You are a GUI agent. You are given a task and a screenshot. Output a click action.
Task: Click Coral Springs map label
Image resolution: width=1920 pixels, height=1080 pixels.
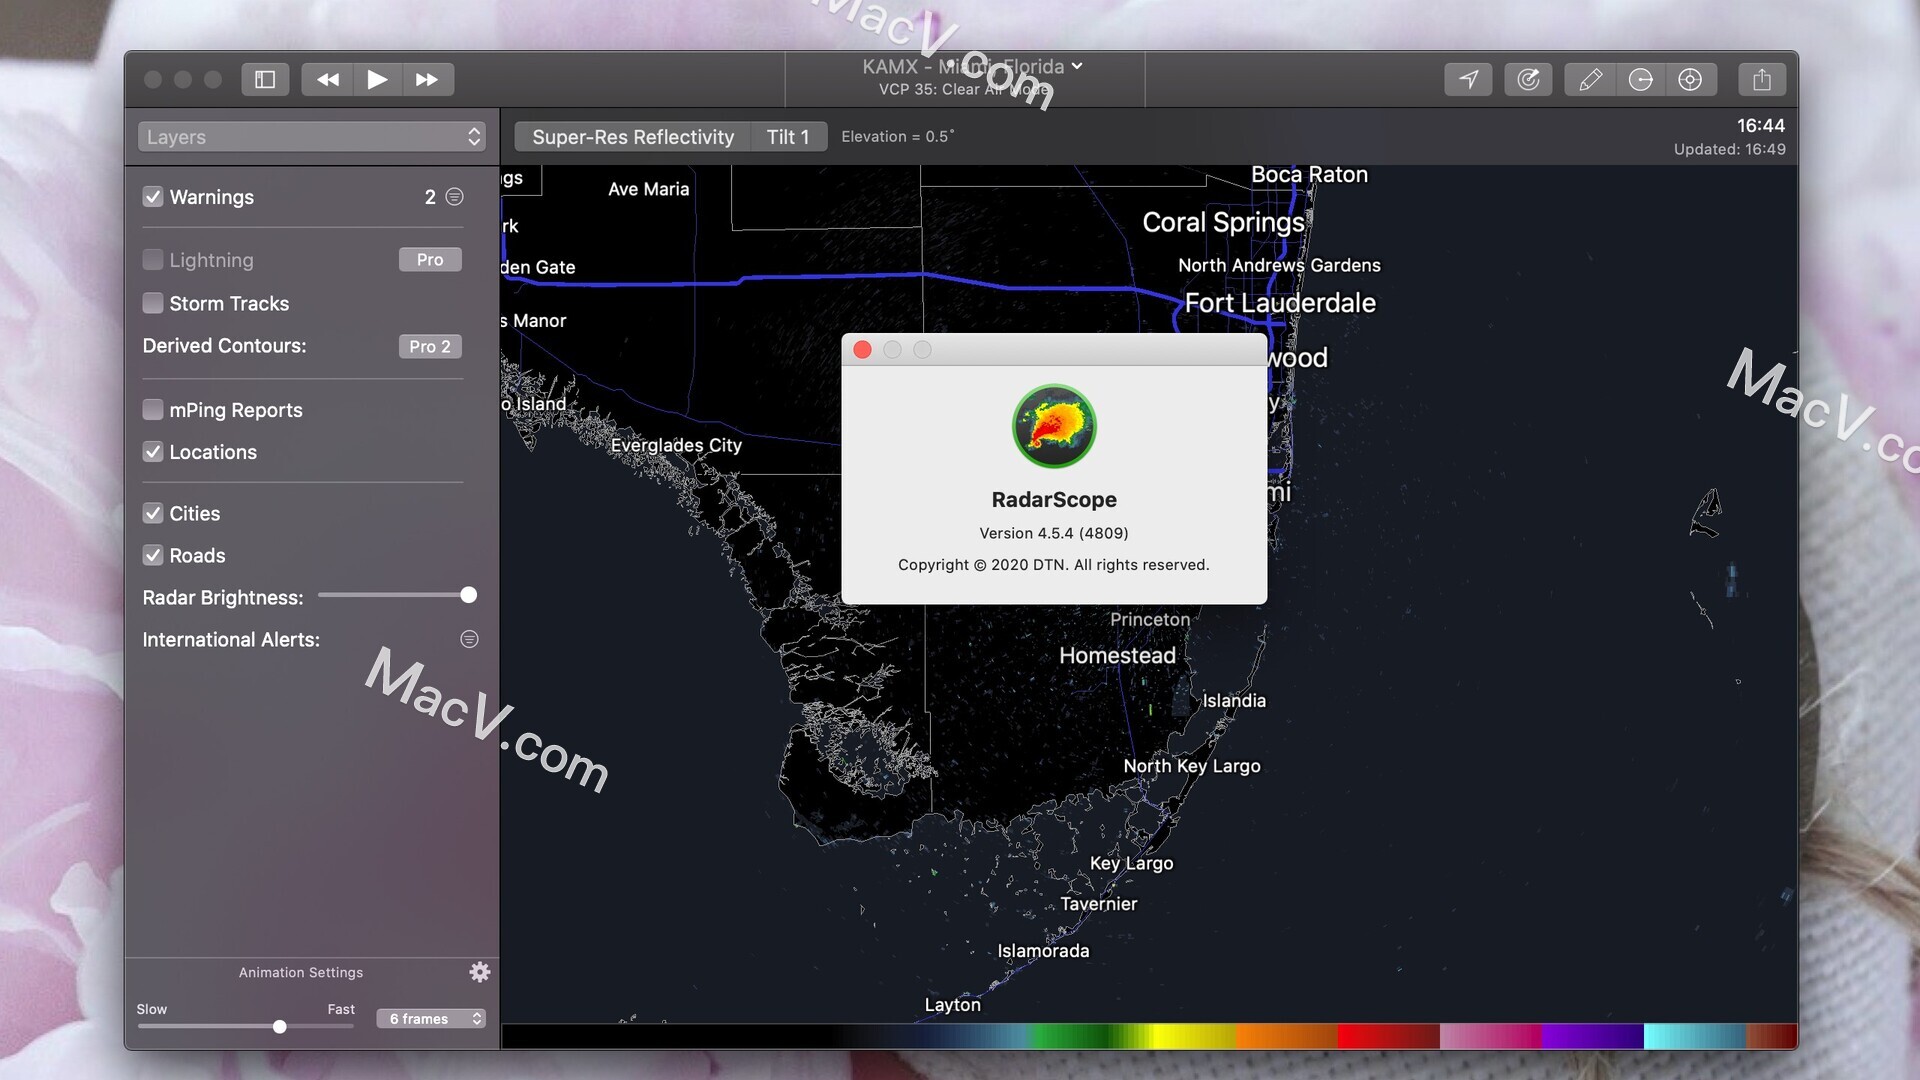tap(1224, 222)
